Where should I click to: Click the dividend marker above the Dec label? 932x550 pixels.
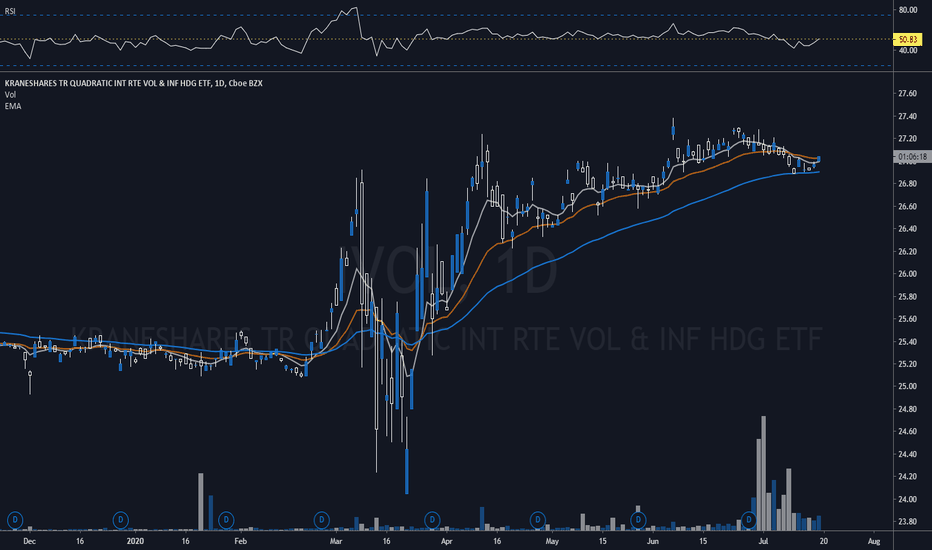point(15,520)
